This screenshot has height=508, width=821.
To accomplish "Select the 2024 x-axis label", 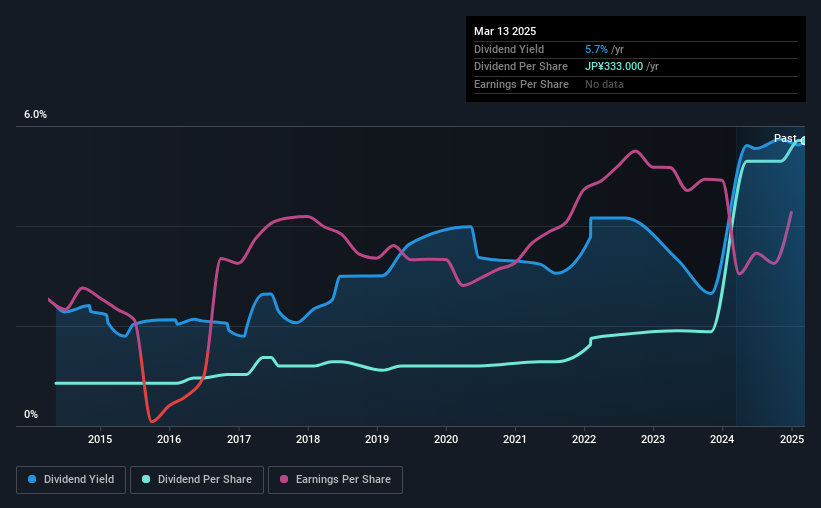I will [722, 439].
